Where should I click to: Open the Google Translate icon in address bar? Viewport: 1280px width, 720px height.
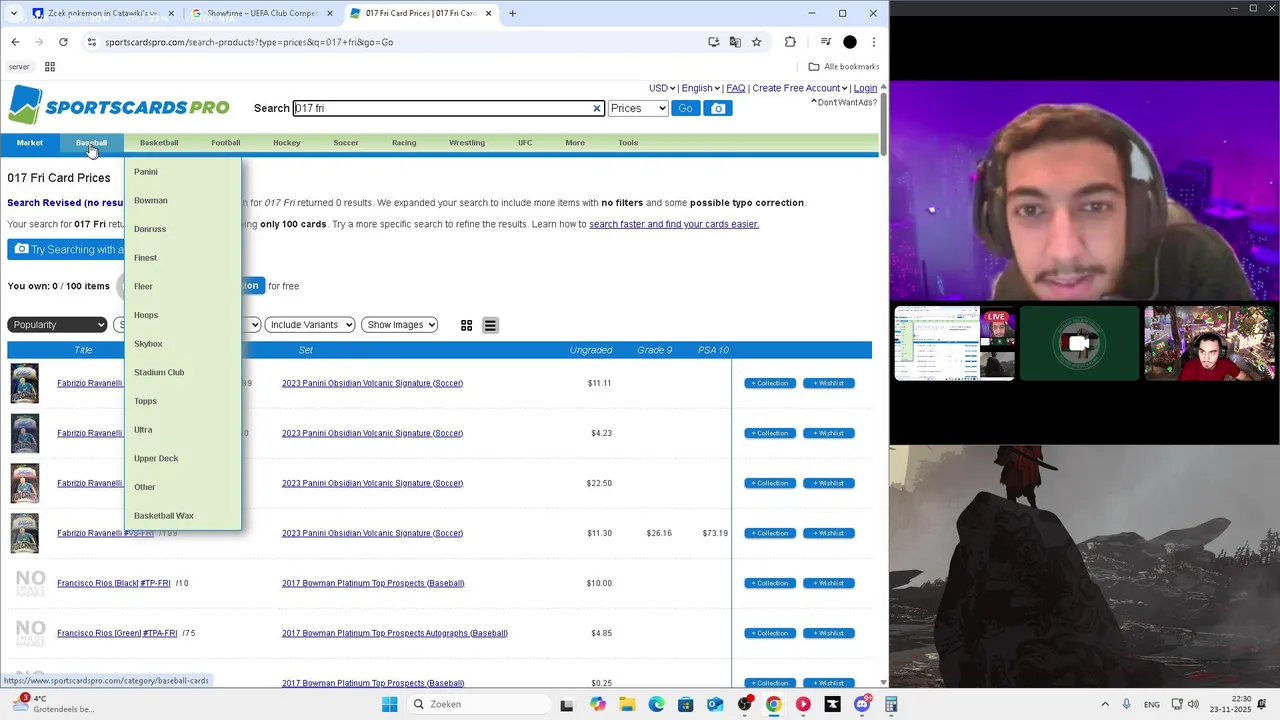[735, 42]
